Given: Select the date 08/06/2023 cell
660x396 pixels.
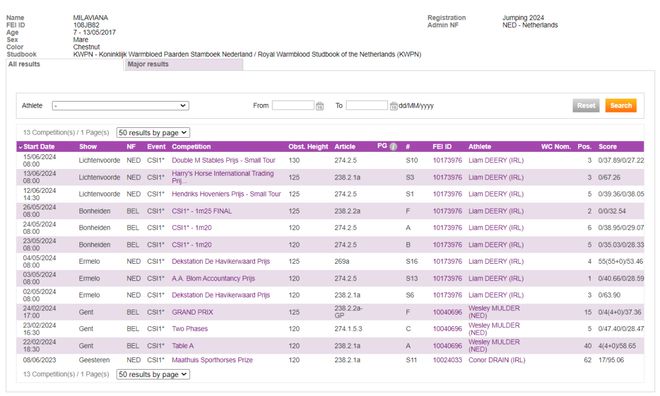Looking at the screenshot, I should tap(40, 360).
